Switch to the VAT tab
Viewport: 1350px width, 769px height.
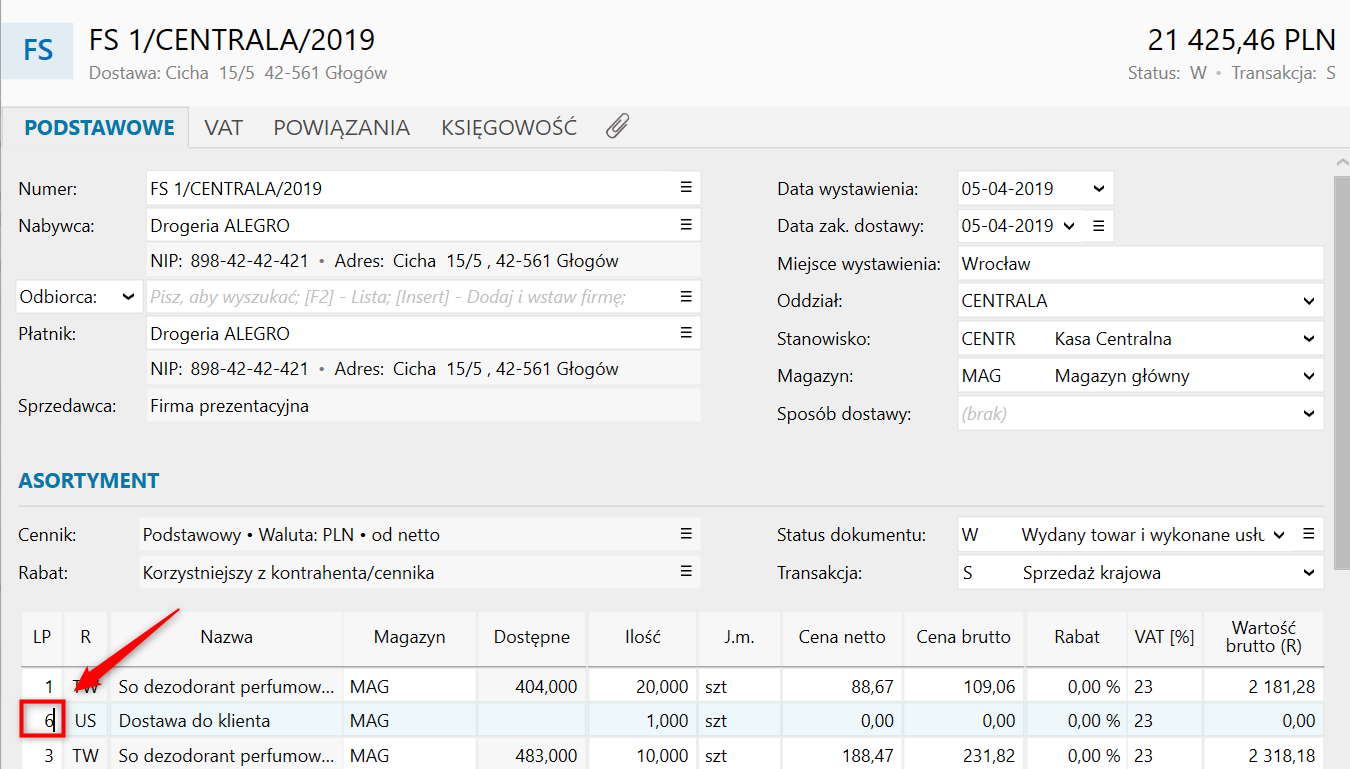tap(223, 128)
